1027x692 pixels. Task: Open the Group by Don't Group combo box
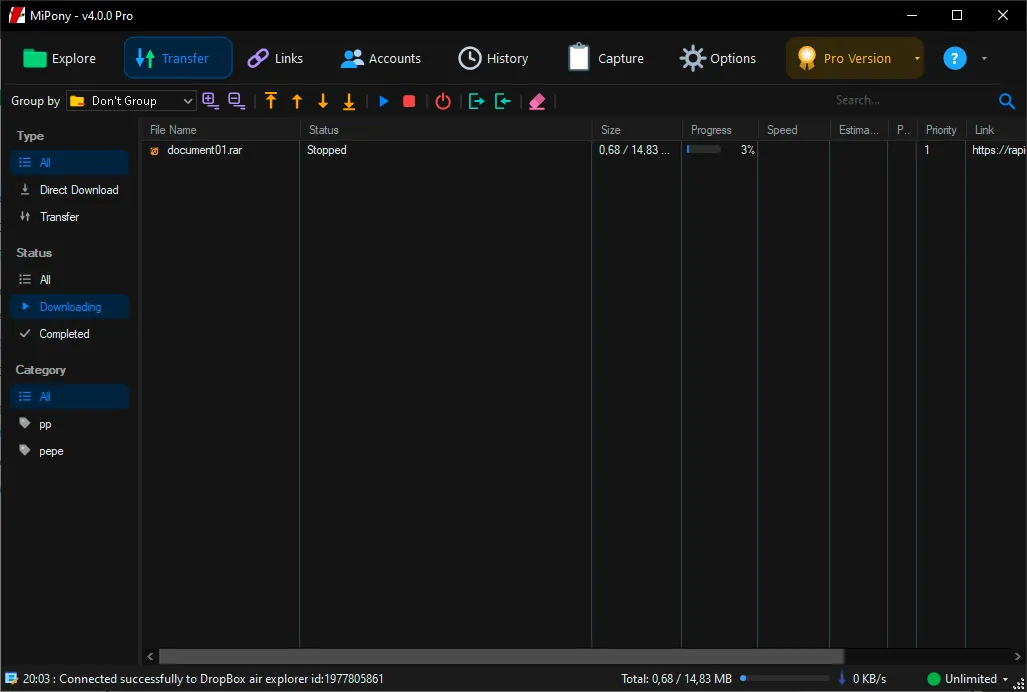pyautogui.click(x=131, y=101)
